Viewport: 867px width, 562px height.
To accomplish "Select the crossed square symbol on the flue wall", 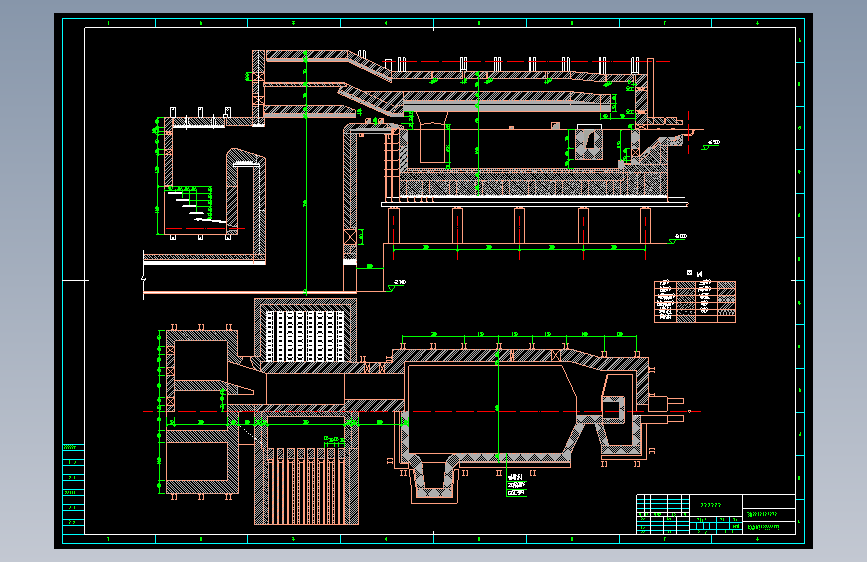I will (x=349, y=237).
